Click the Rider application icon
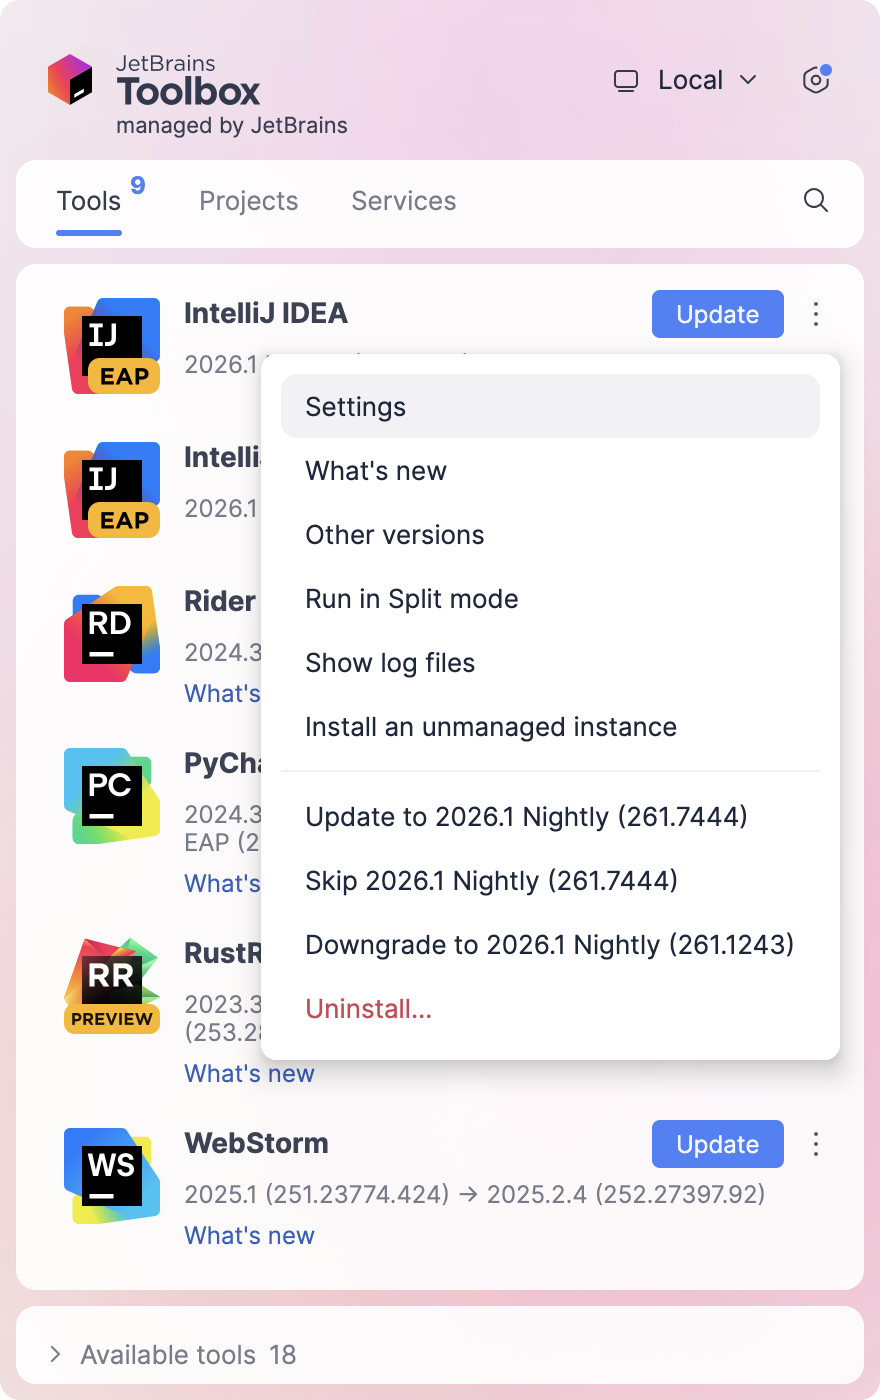 coord(111,633)
